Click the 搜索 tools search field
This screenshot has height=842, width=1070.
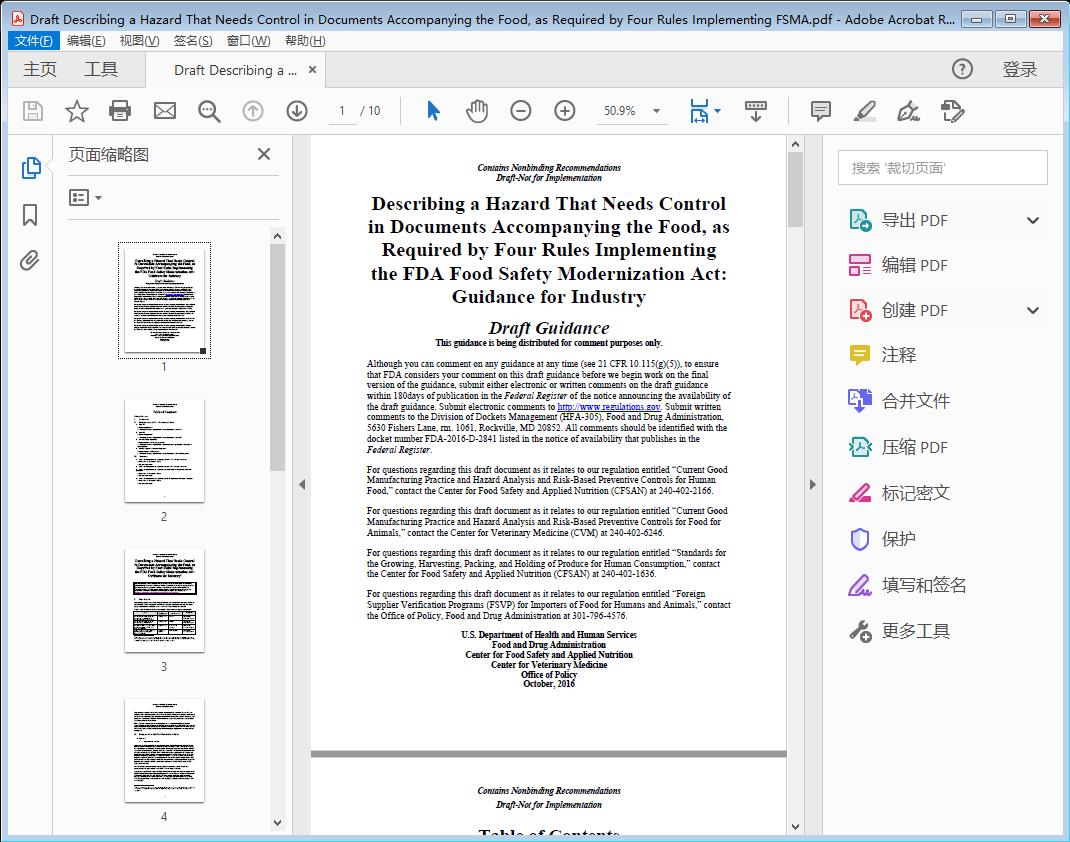[942, 168]
